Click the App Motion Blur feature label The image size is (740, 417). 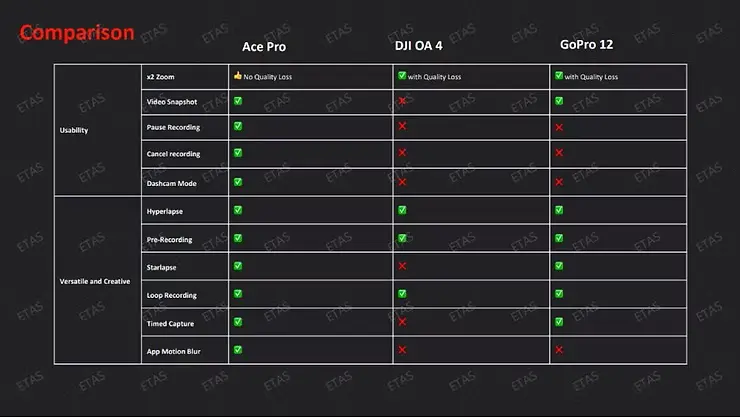172,351
